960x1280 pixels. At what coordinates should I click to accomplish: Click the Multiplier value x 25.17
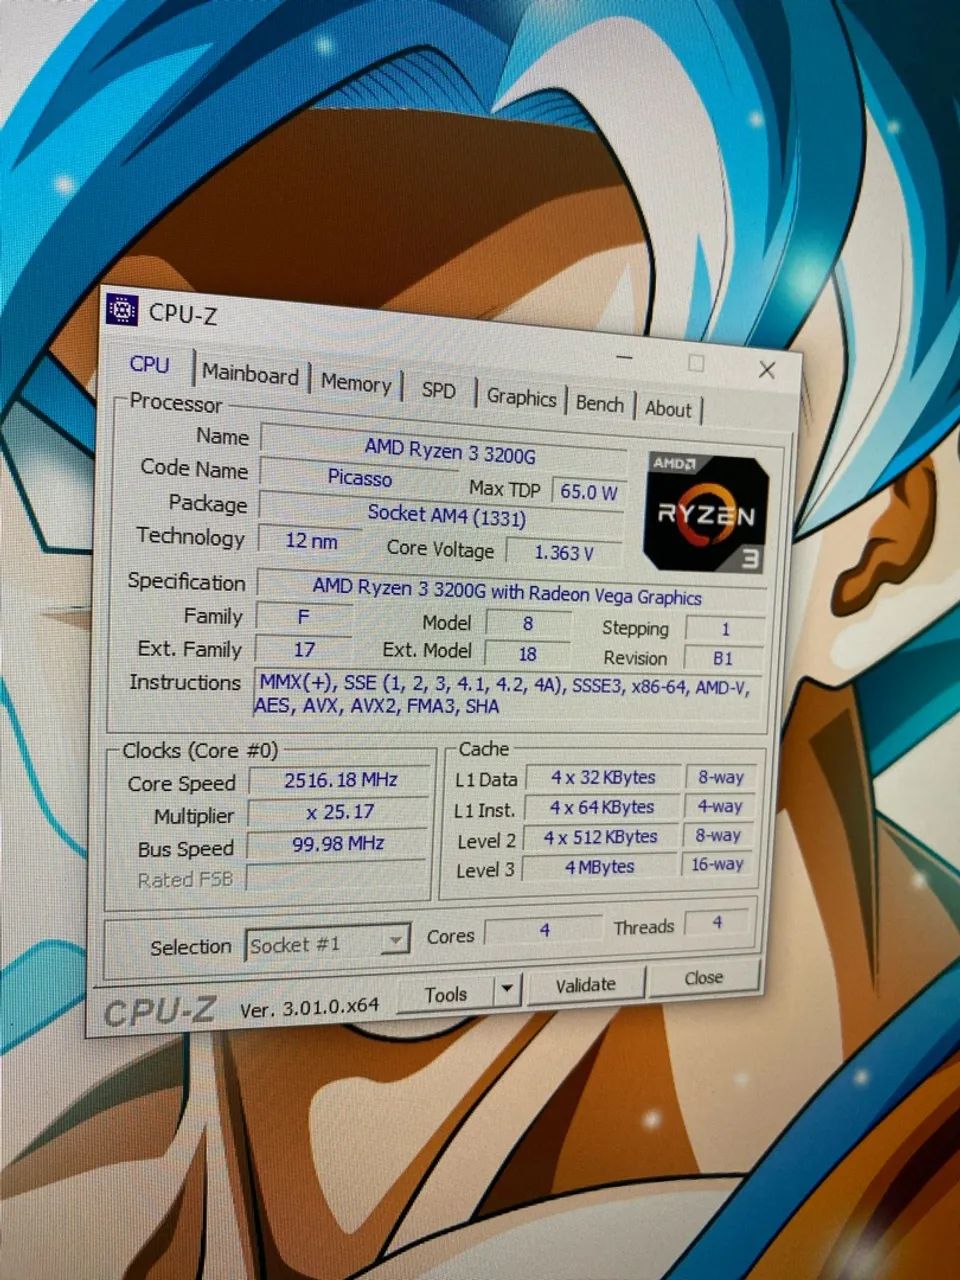[x=339, y=812]
